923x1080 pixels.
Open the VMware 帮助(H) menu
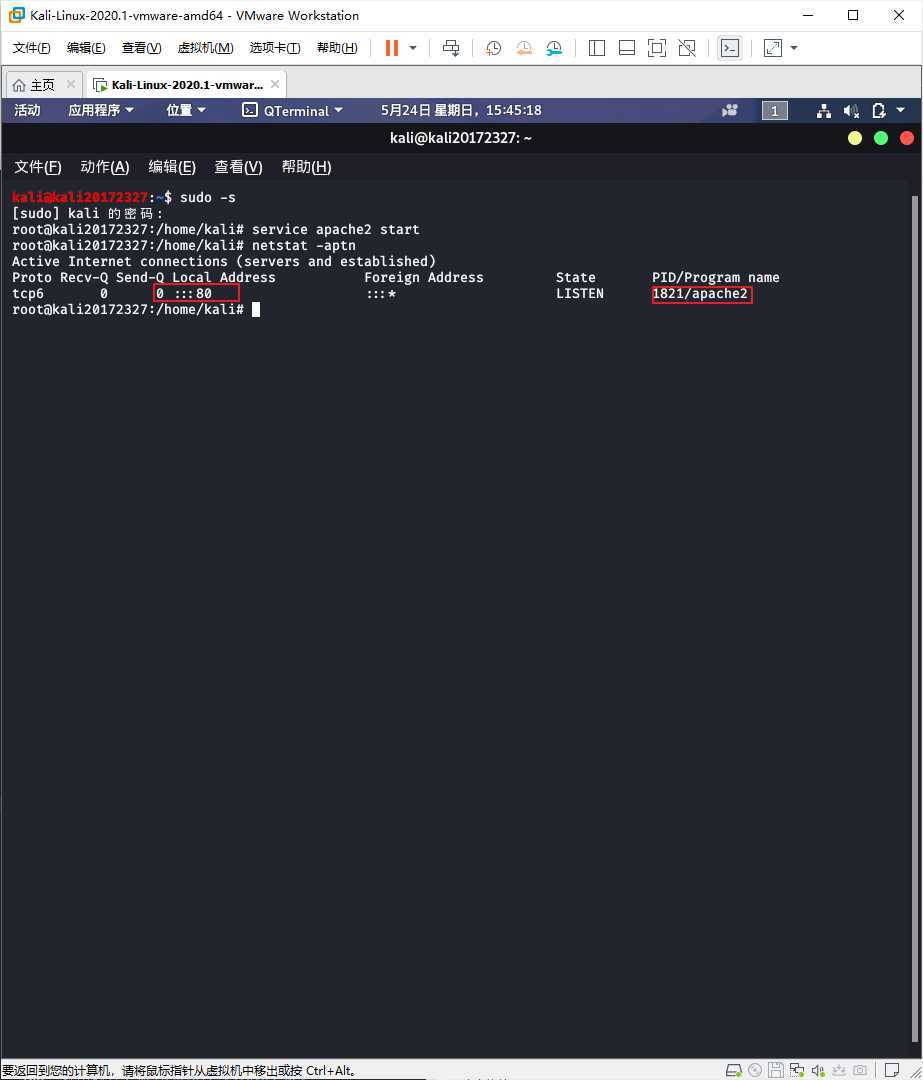[x=337, y=48]
